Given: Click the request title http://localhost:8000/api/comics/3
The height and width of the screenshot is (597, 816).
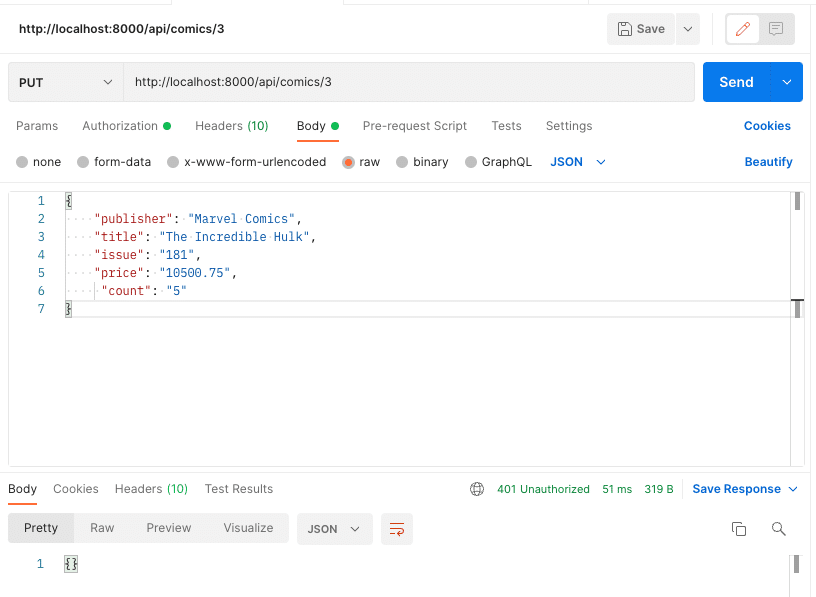Looking at the screenshot, I should pos(122,29).
